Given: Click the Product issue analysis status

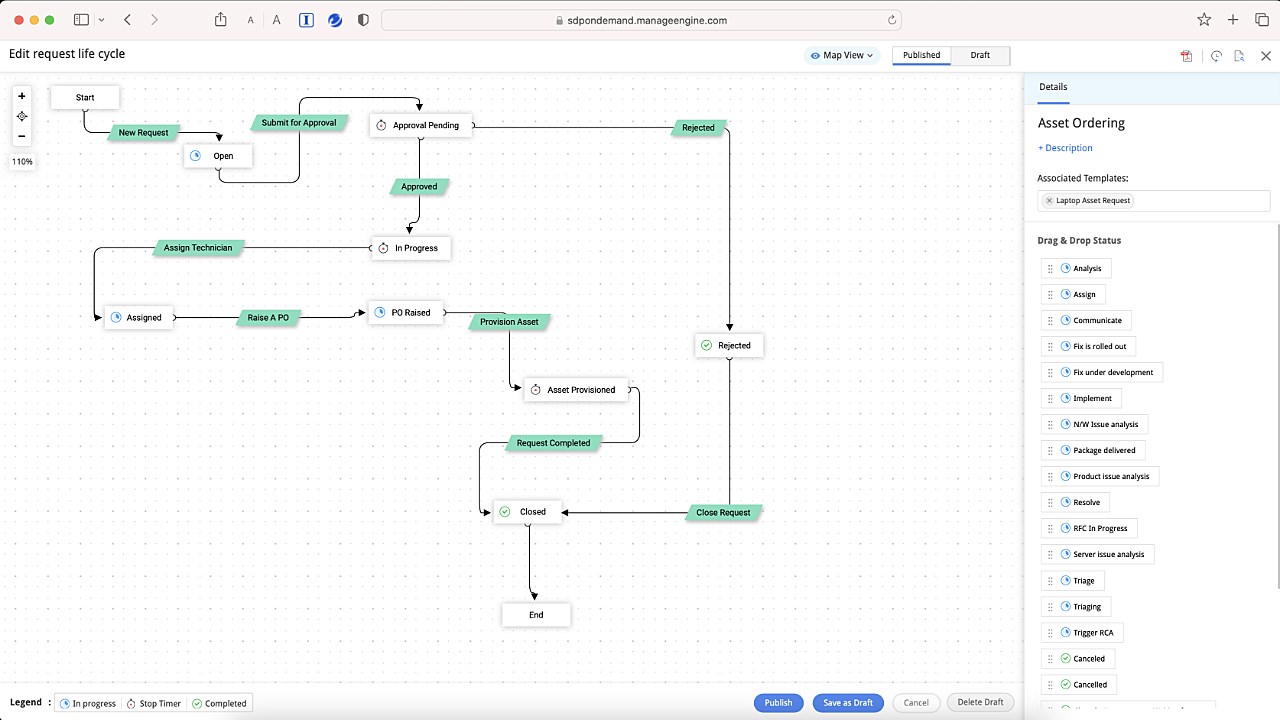Looking at the screenshot, I should click(1101, 476).
